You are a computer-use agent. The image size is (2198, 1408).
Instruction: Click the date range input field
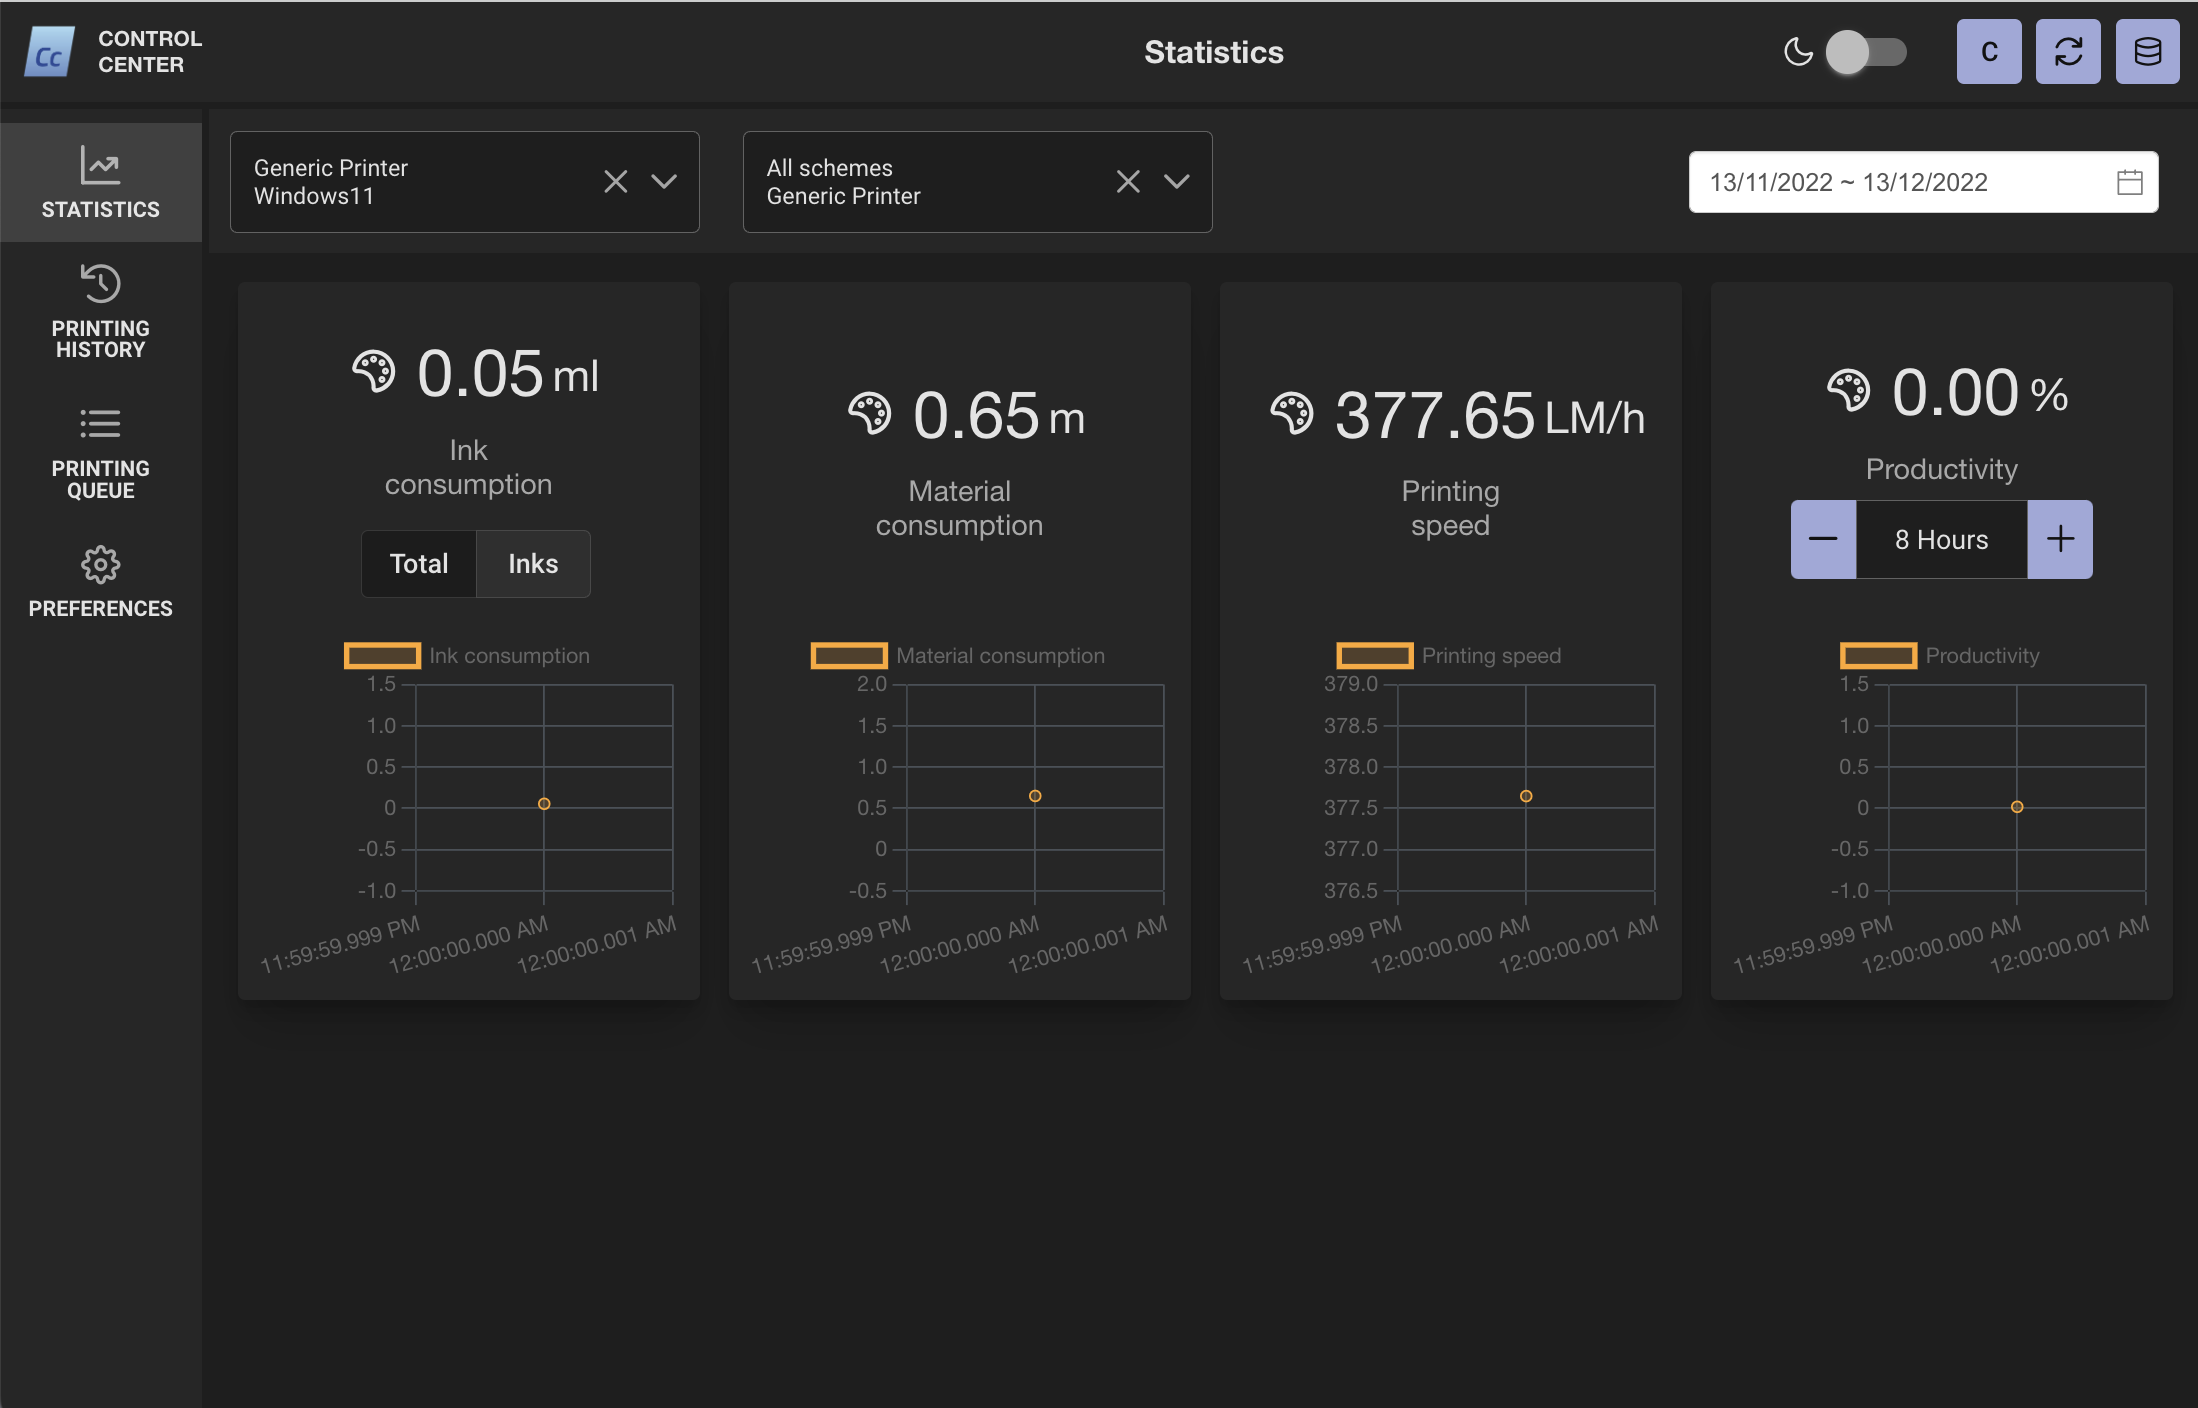click(1900, 182)
